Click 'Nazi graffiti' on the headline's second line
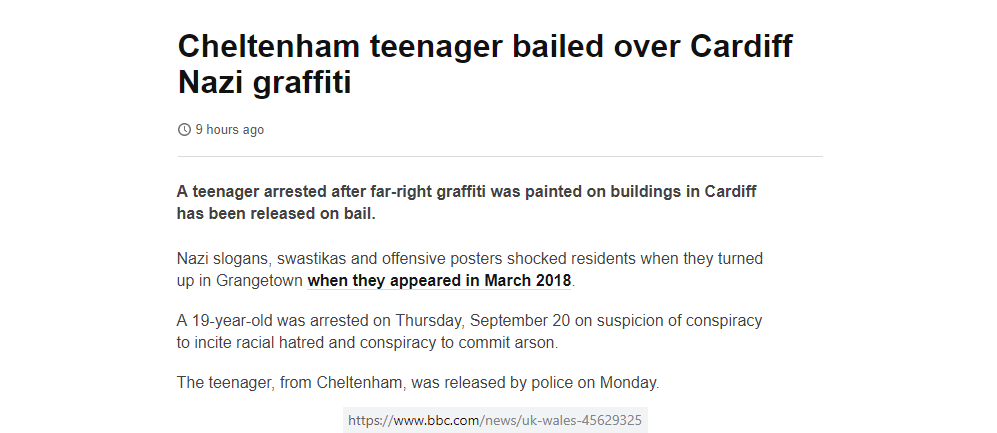 265,83
